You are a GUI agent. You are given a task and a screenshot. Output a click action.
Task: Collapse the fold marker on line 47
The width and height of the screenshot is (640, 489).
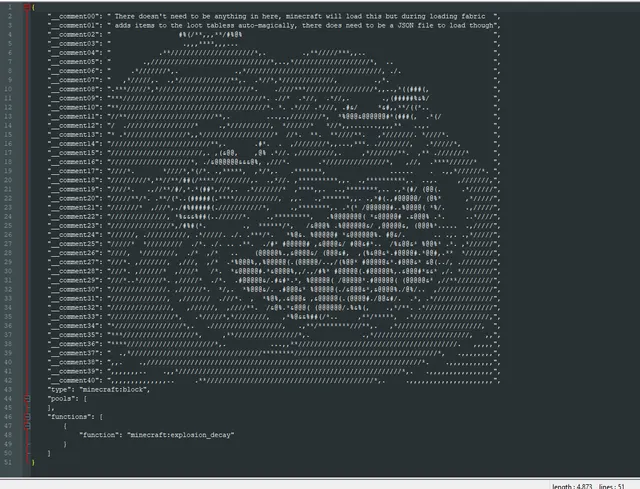27,426
